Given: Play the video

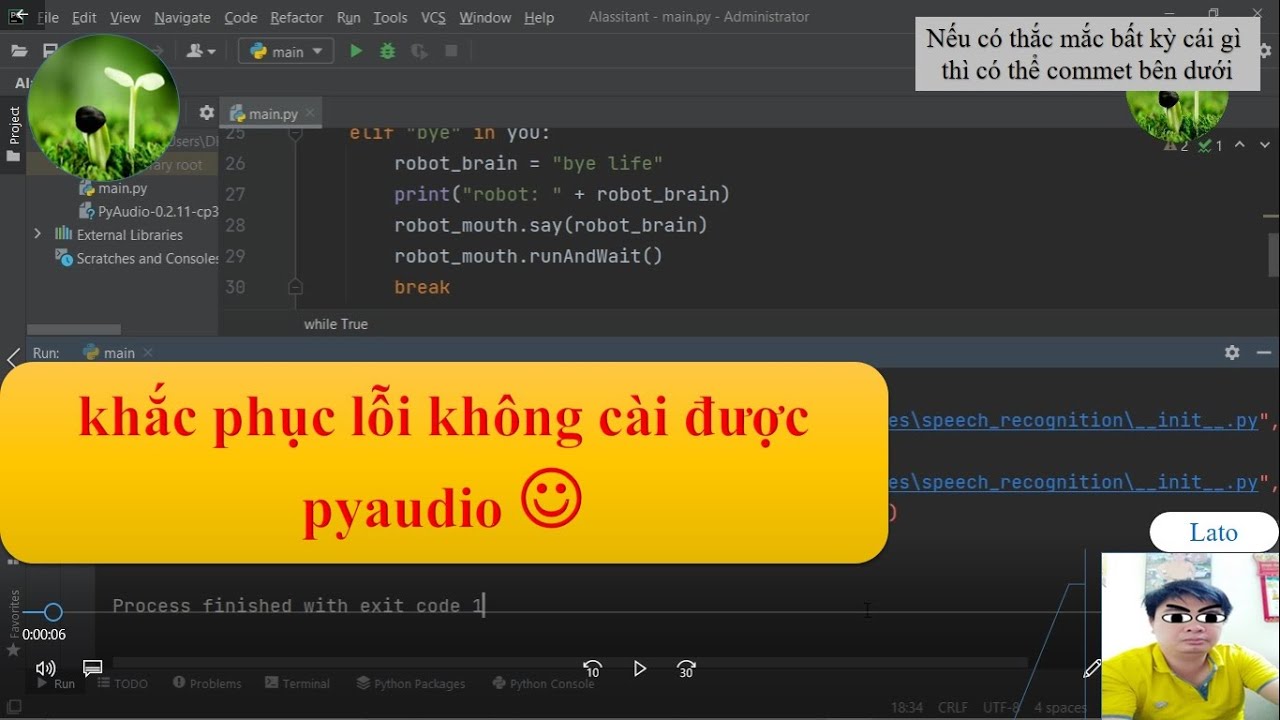Looking at the screenshot, I should 640,668.
